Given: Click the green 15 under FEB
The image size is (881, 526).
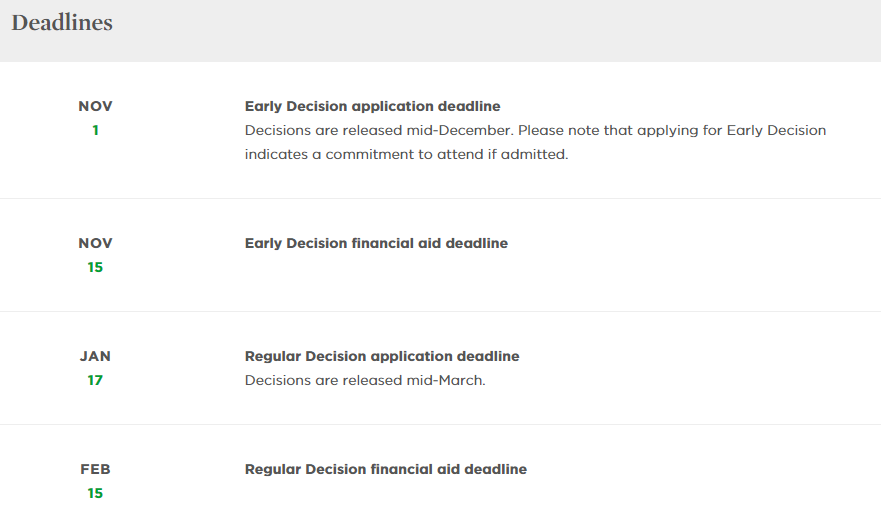Looking at the screenshot, I should click(95, 493).
